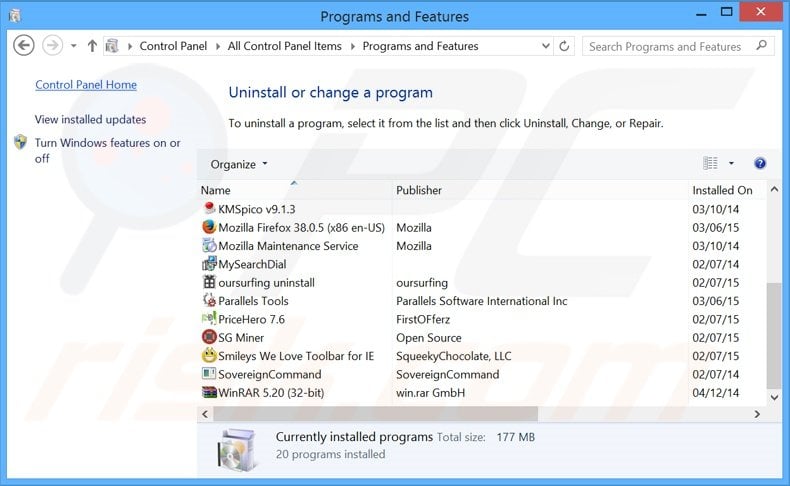This screenshot has height=486, width=790.
Task: Click the Mozilla Maintenance Service icon
Action: (x=209, y=245)
